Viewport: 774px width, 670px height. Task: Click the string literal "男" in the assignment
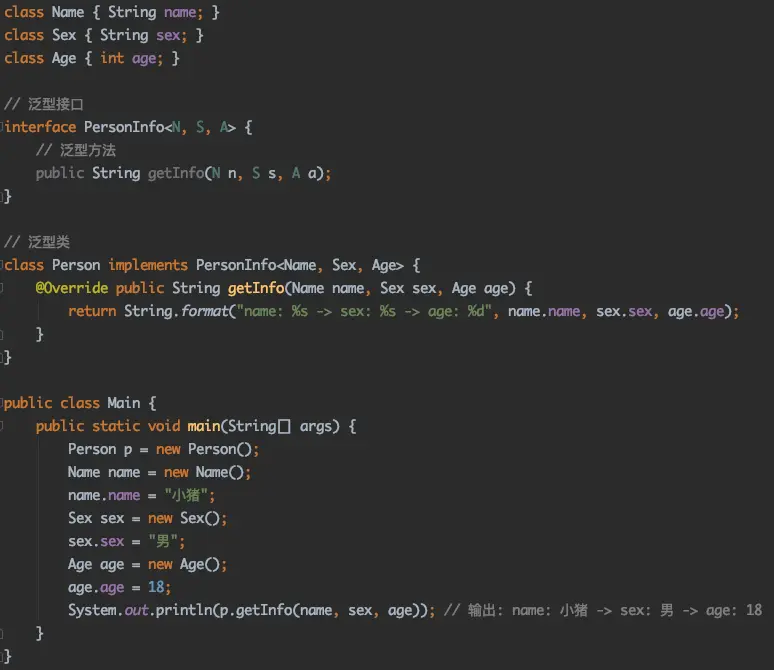tap(163, 542)
